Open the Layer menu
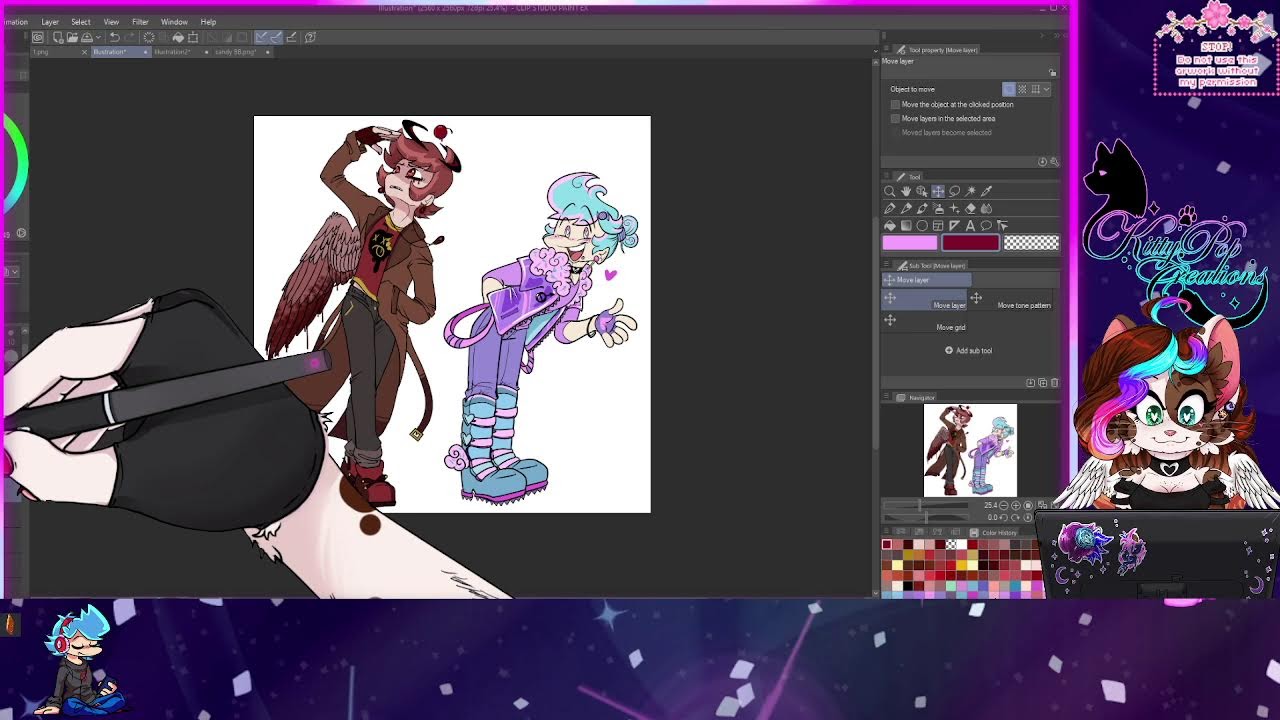 coord(49,21)
